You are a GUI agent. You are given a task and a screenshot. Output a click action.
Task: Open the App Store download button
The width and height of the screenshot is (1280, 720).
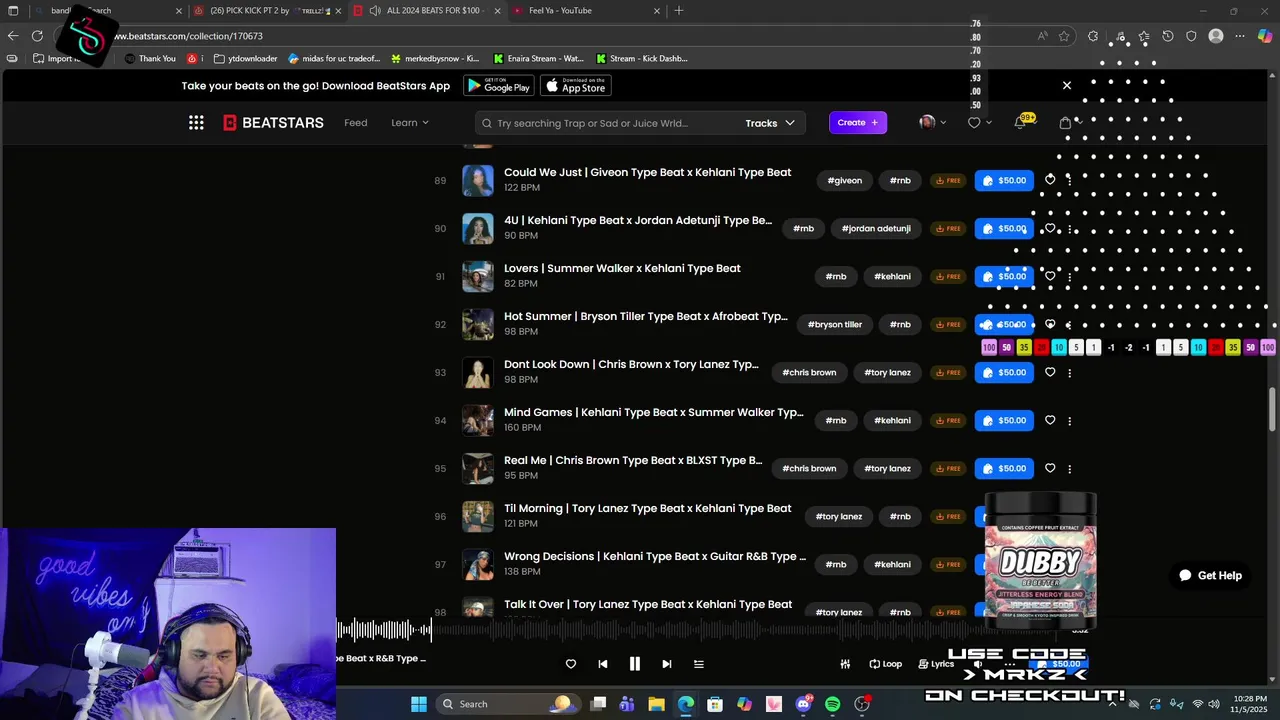tap(576, 86)
